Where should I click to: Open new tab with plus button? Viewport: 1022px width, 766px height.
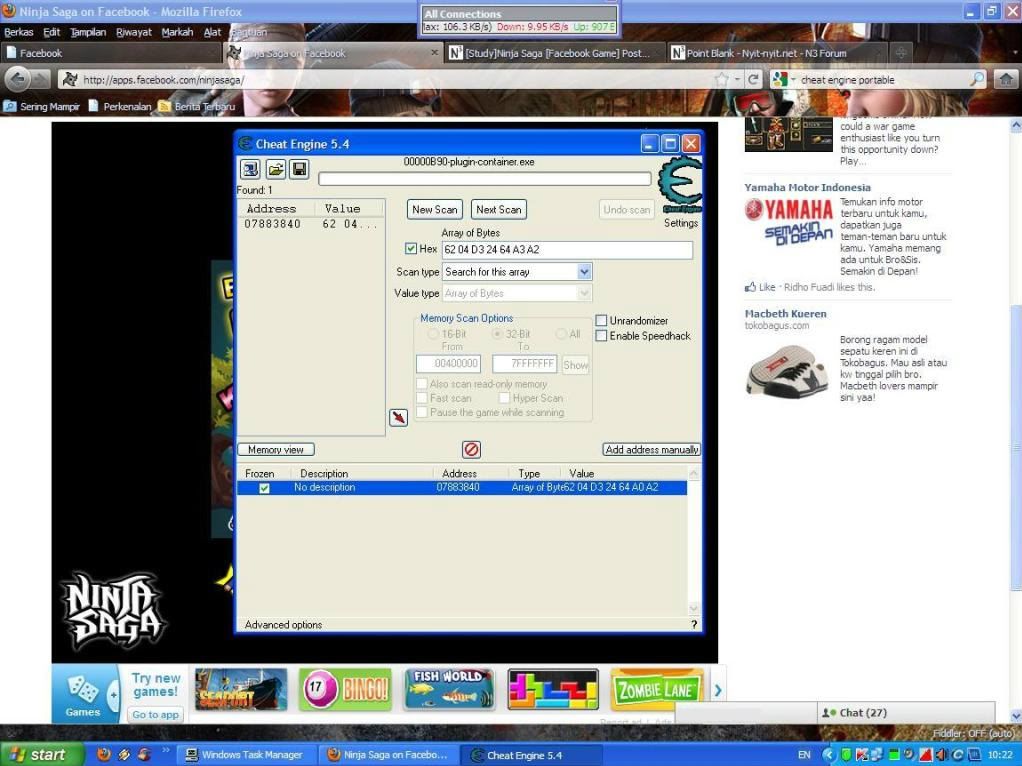(x=901, y=53)
